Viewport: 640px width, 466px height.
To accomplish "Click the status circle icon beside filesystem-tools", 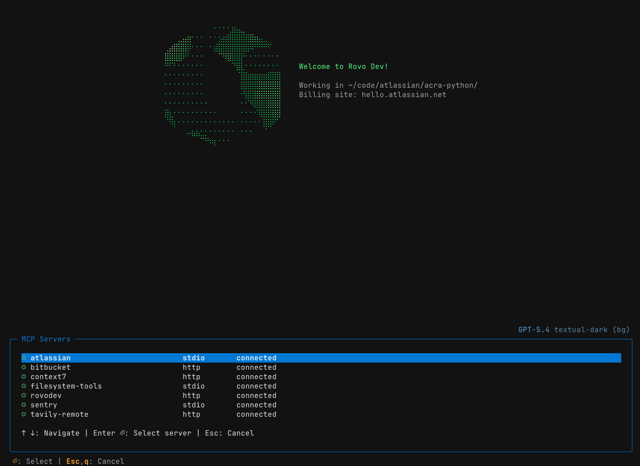I will click(x=24, y=386).
